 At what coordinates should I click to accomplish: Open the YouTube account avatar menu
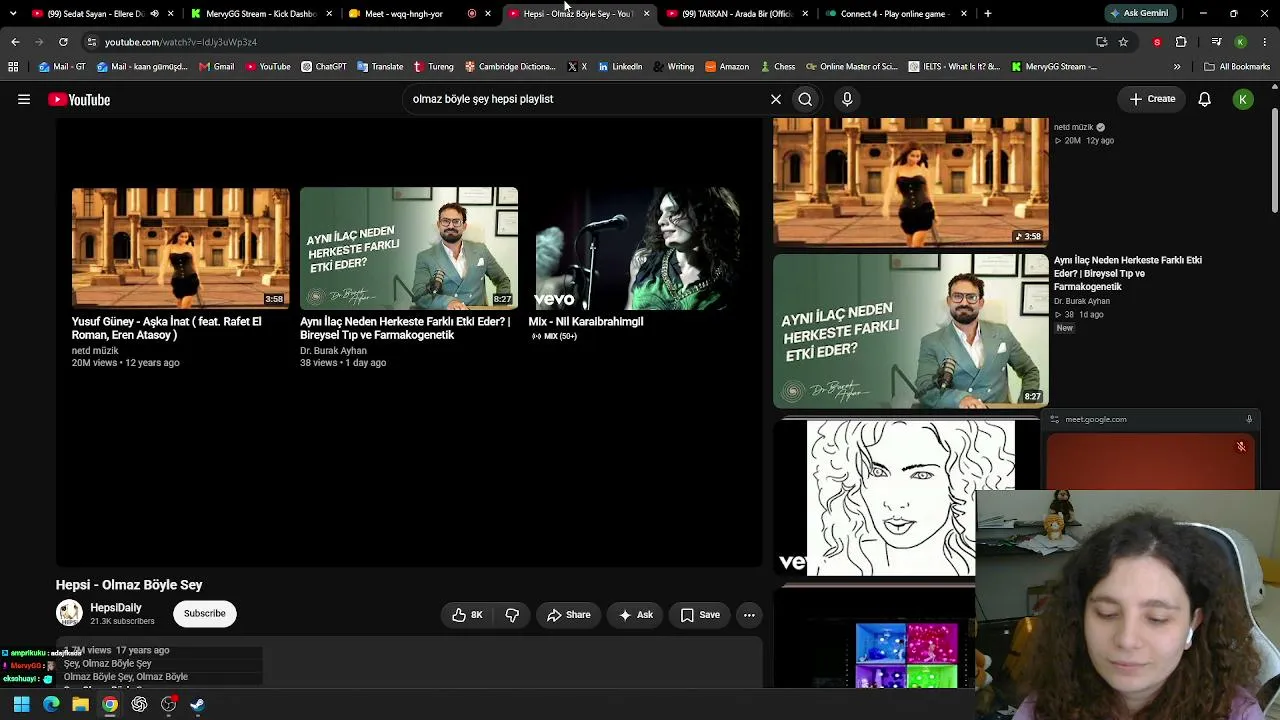pos(1243,99)
